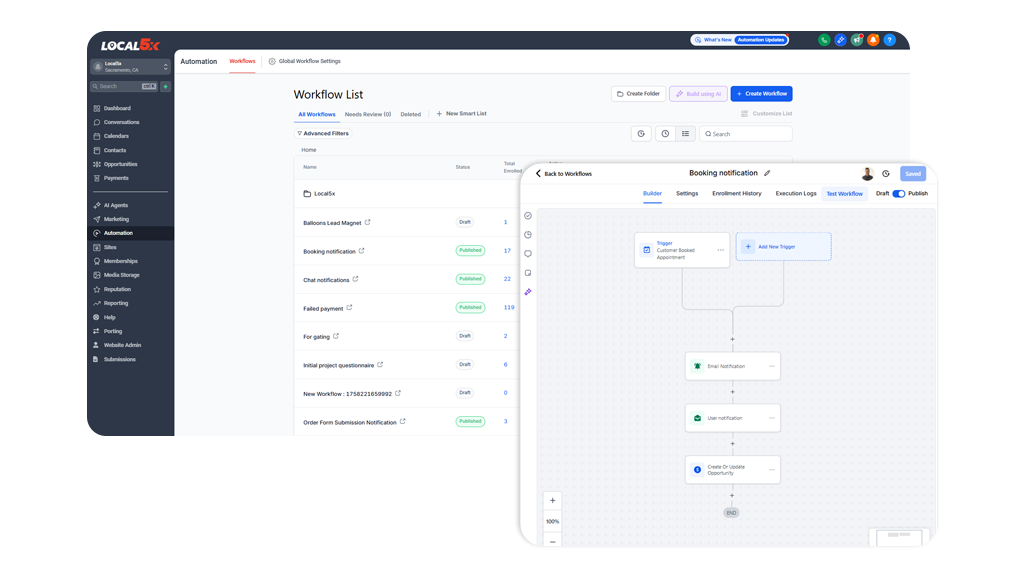Select Automation in the left sidebar
Screen dimensions: 1024x576
click(x=118, y=233)
